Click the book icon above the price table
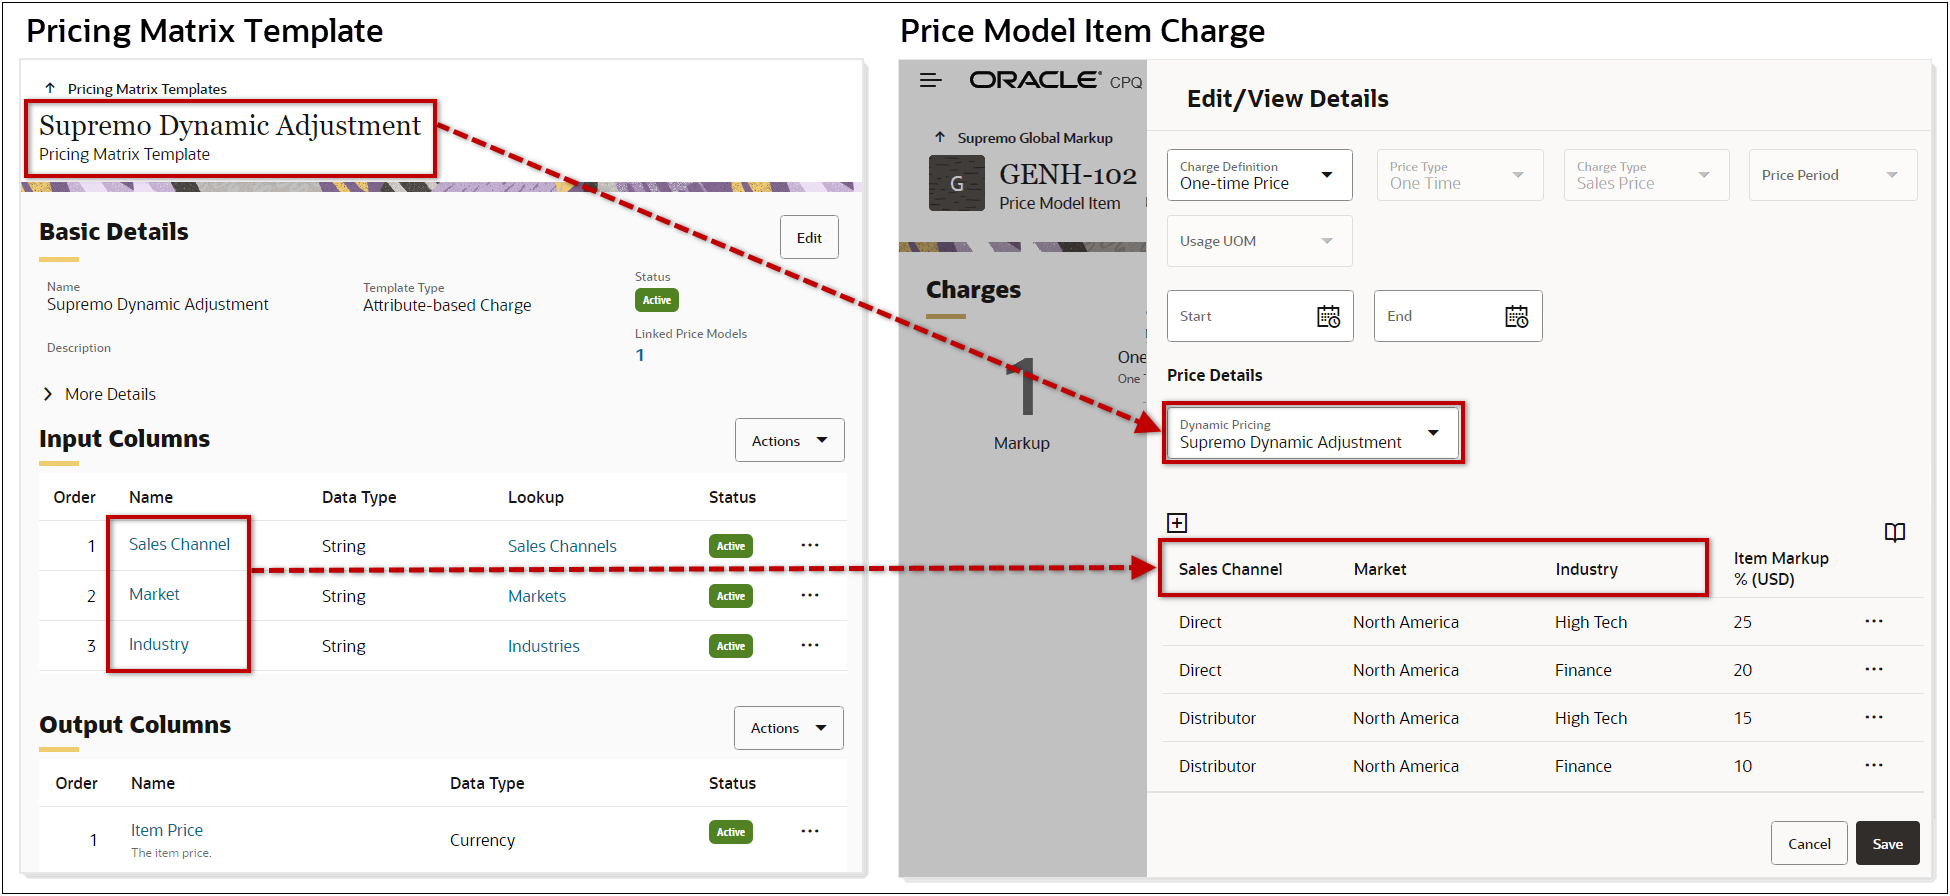This screenshot has width=1950, height=896. click(x=1894, y=532)
